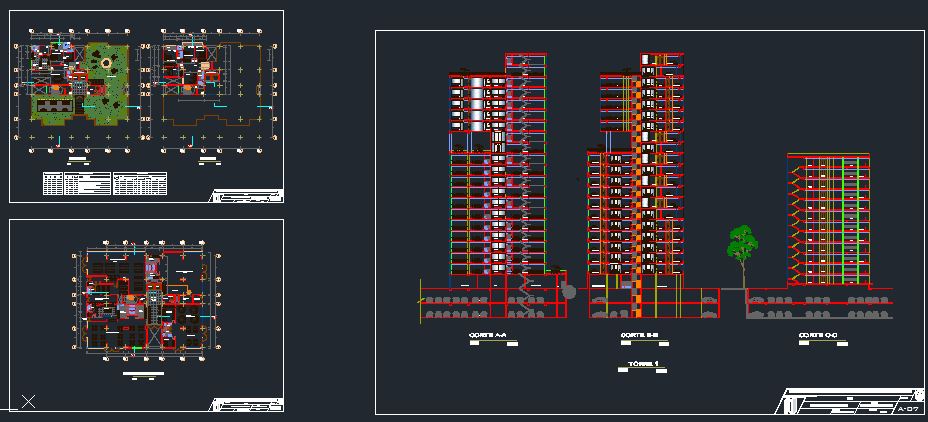This screenshot has height=422, width=928.
Task: Click the Corte C-C building section
Action: (828, 220)
